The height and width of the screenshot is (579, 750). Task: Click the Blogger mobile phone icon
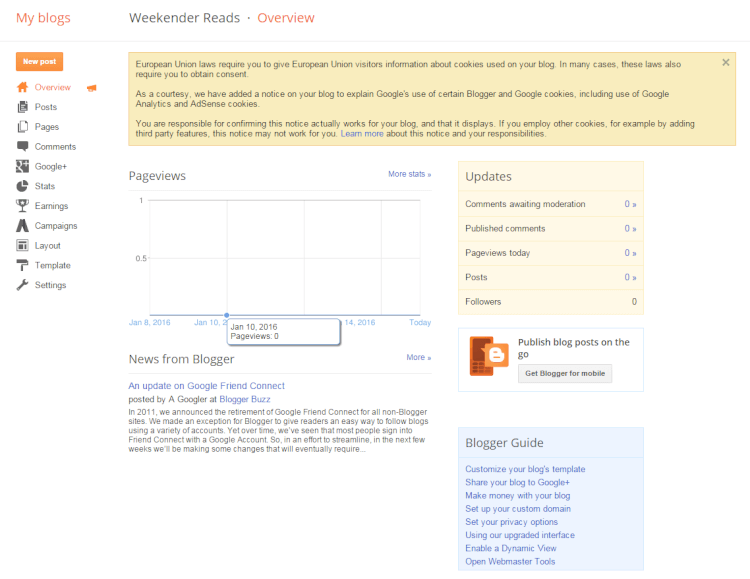(x=488, y=356)
